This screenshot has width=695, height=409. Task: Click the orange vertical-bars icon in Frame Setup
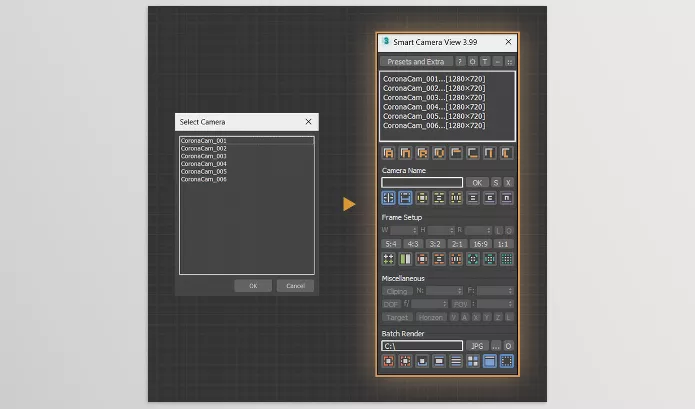(456, 259)
